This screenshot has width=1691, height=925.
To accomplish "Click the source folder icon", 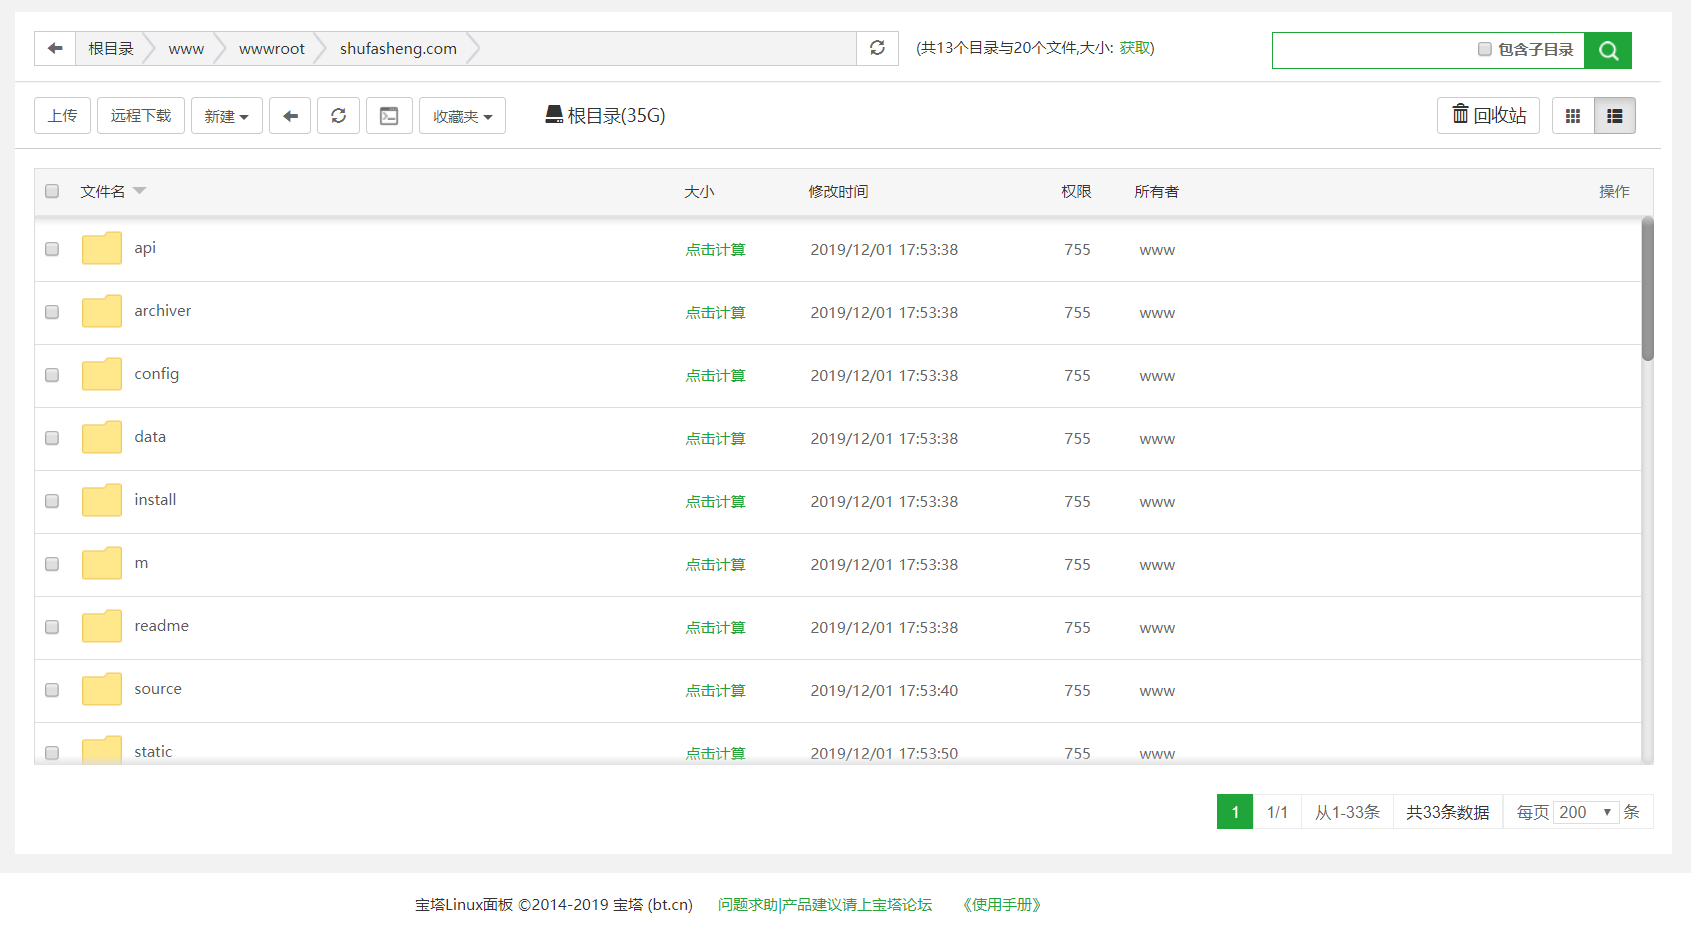I will pos(102,689).
